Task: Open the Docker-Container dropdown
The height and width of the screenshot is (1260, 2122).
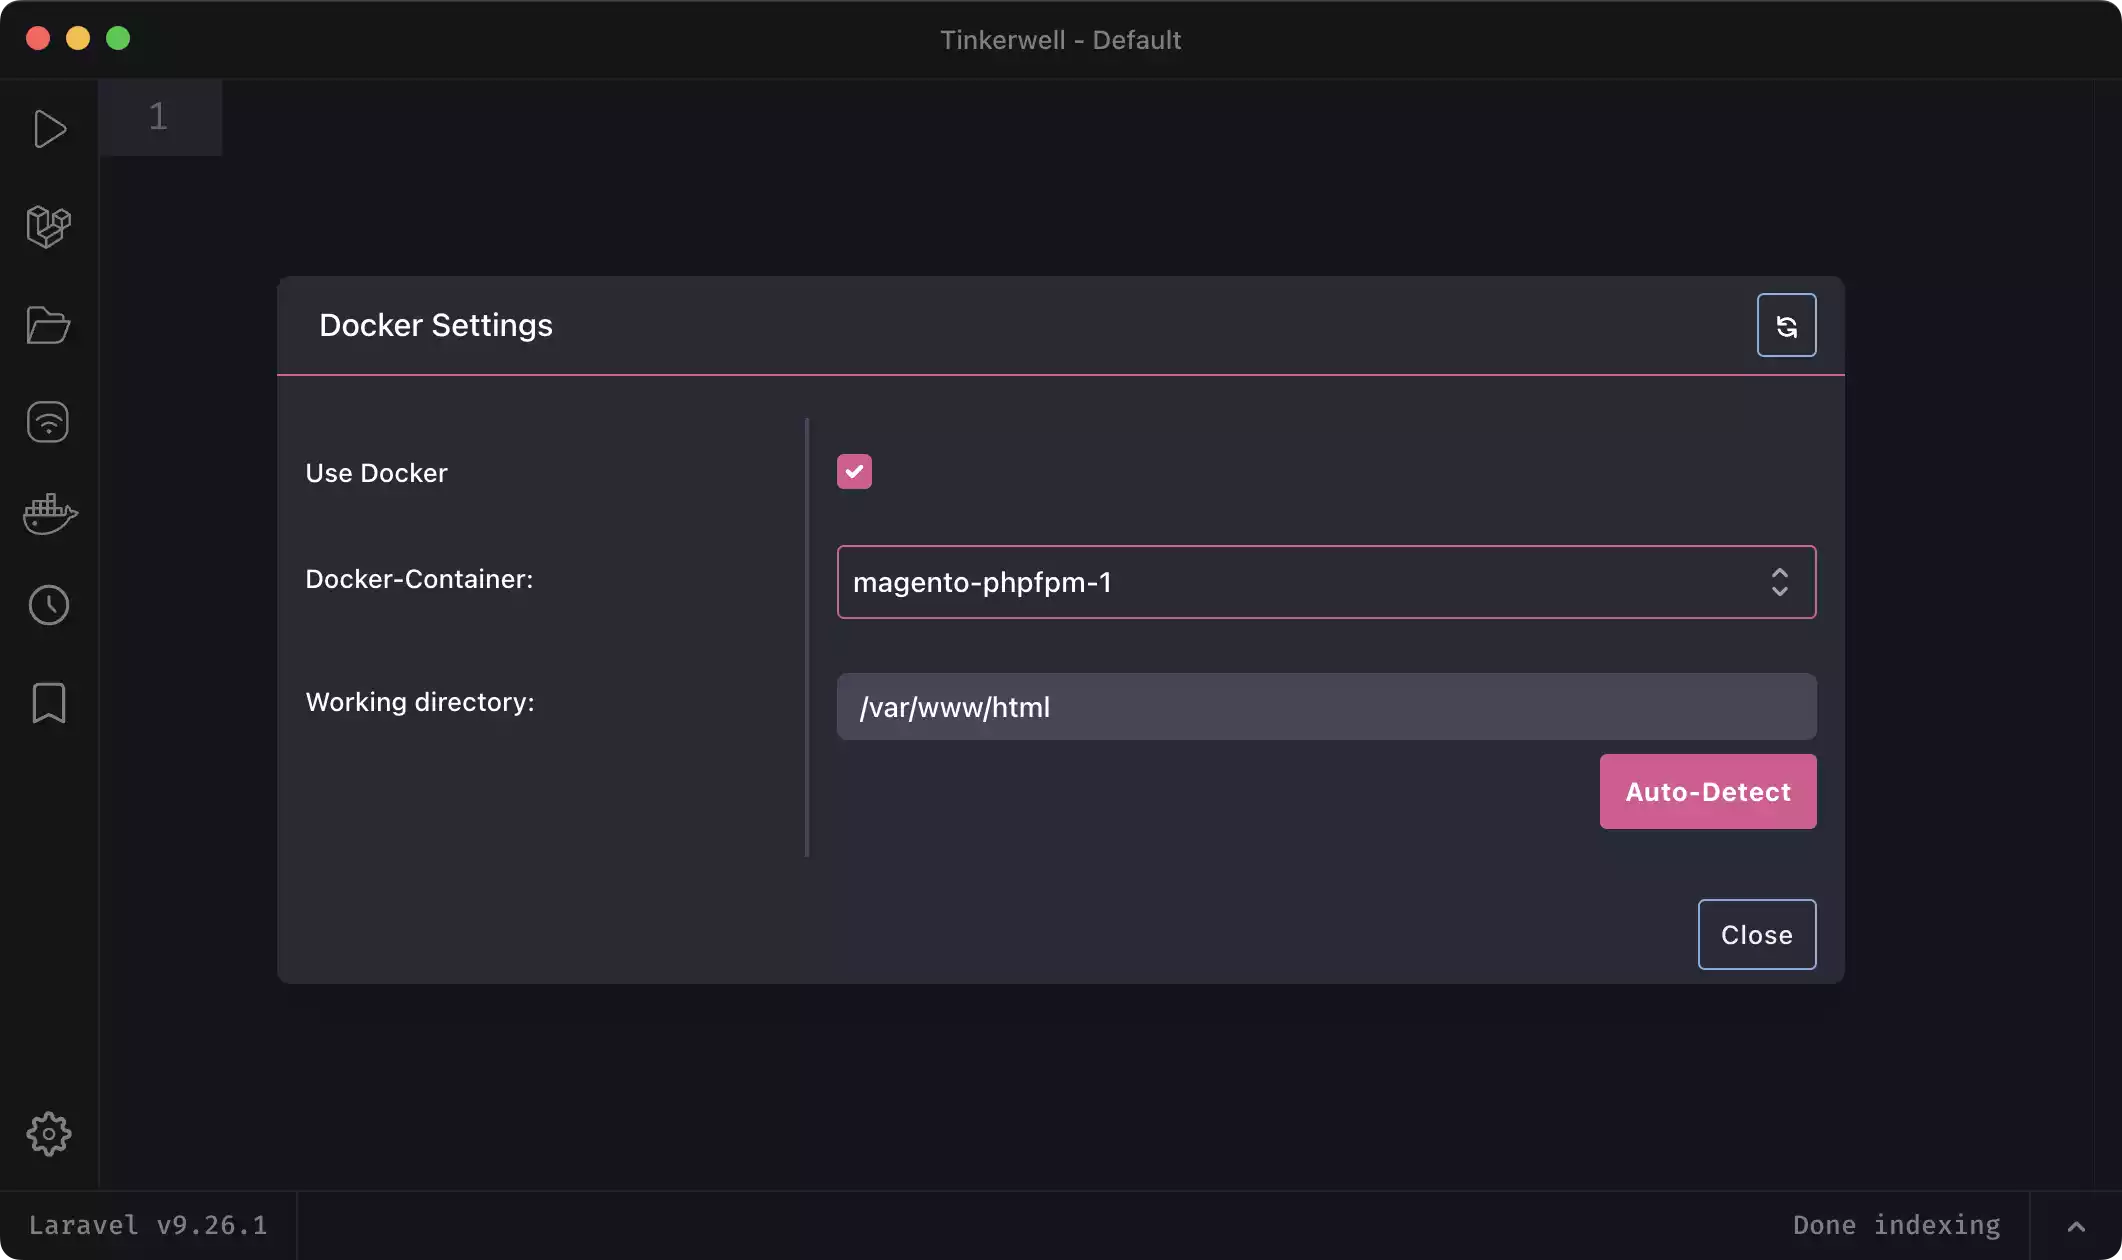Action: click(1300, 582)
